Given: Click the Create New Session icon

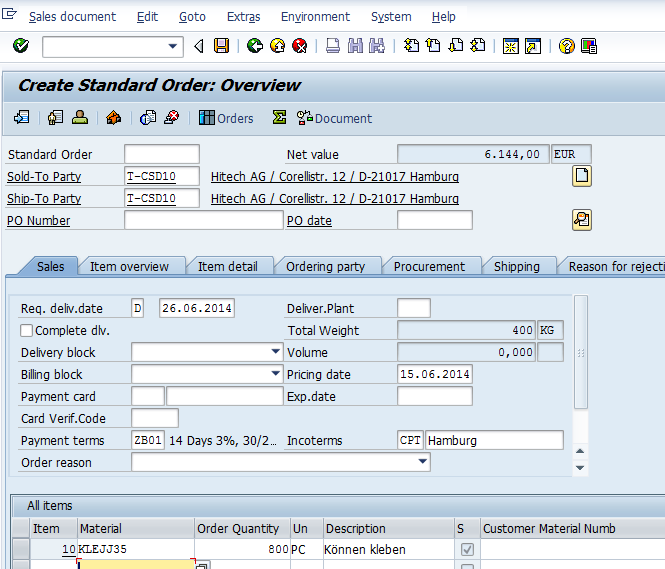Looking at the screenshot, I should (x=511, y=46).
